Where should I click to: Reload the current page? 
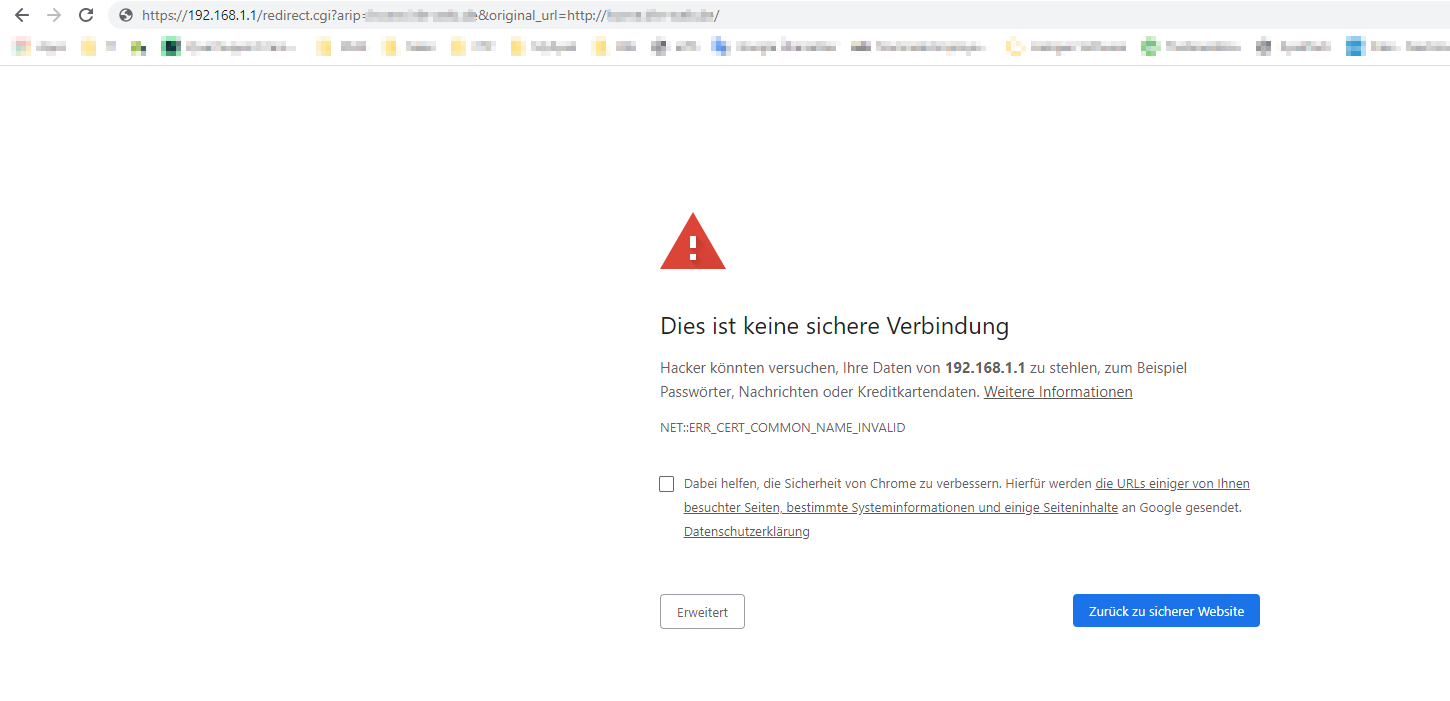(86, 15)
